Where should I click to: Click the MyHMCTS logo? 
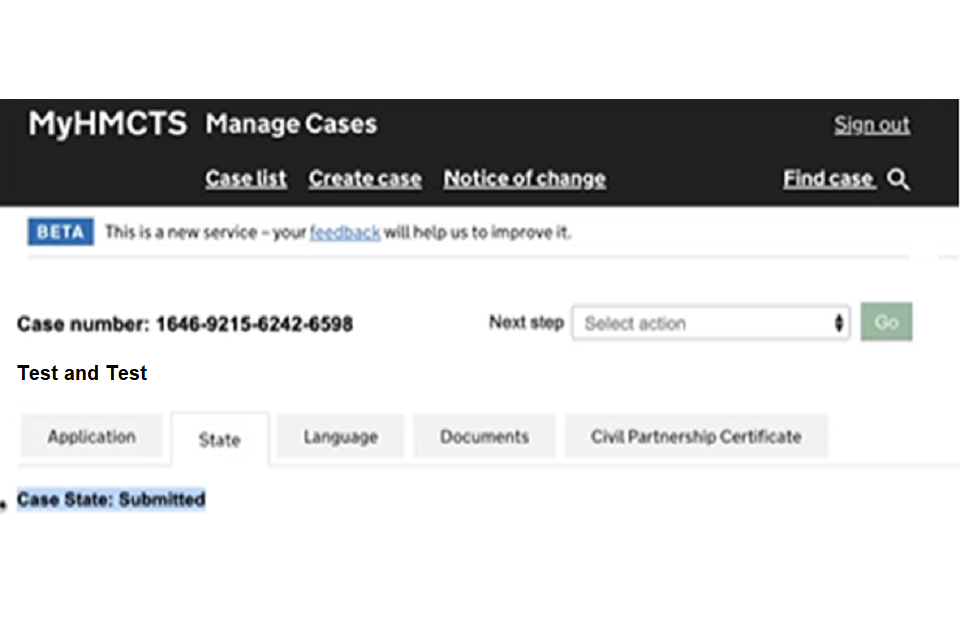pos(107,124)
